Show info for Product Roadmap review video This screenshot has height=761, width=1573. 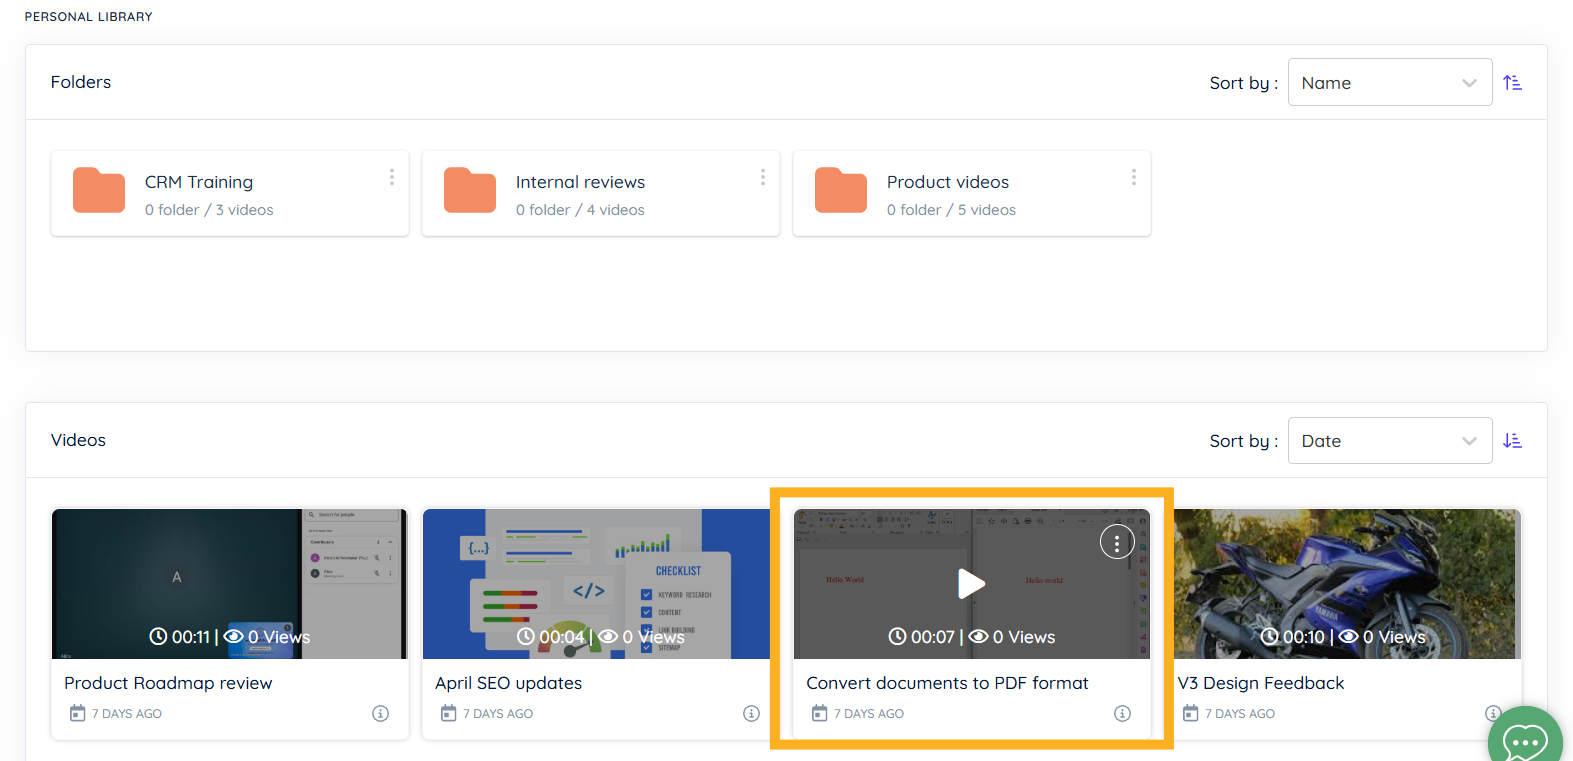[380, 713]
